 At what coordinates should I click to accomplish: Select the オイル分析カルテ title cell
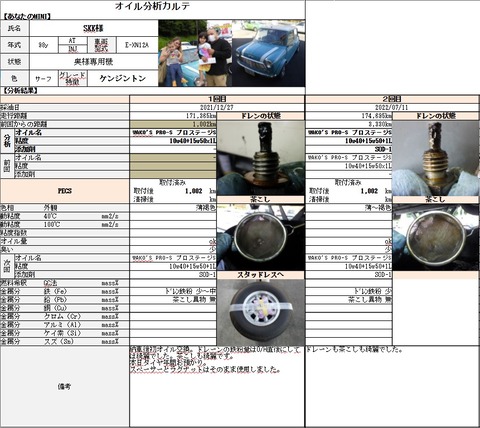[152, 6]
